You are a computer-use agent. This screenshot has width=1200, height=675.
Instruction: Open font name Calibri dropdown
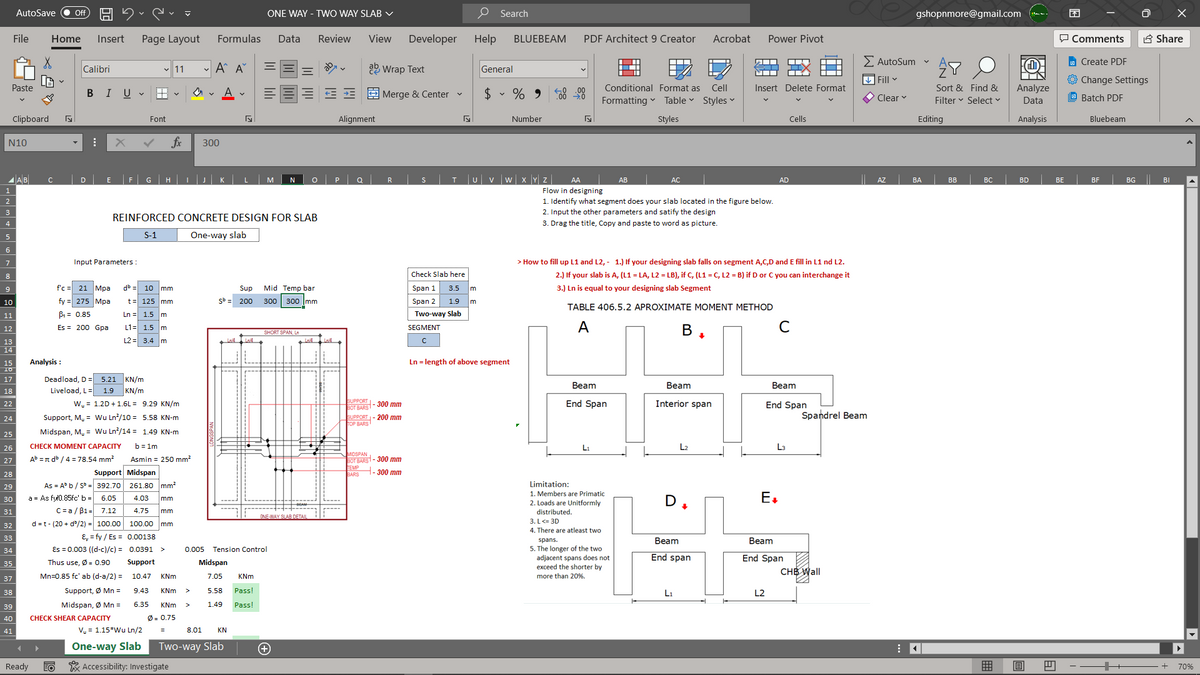pyautogui.click(x=166, y=69)
